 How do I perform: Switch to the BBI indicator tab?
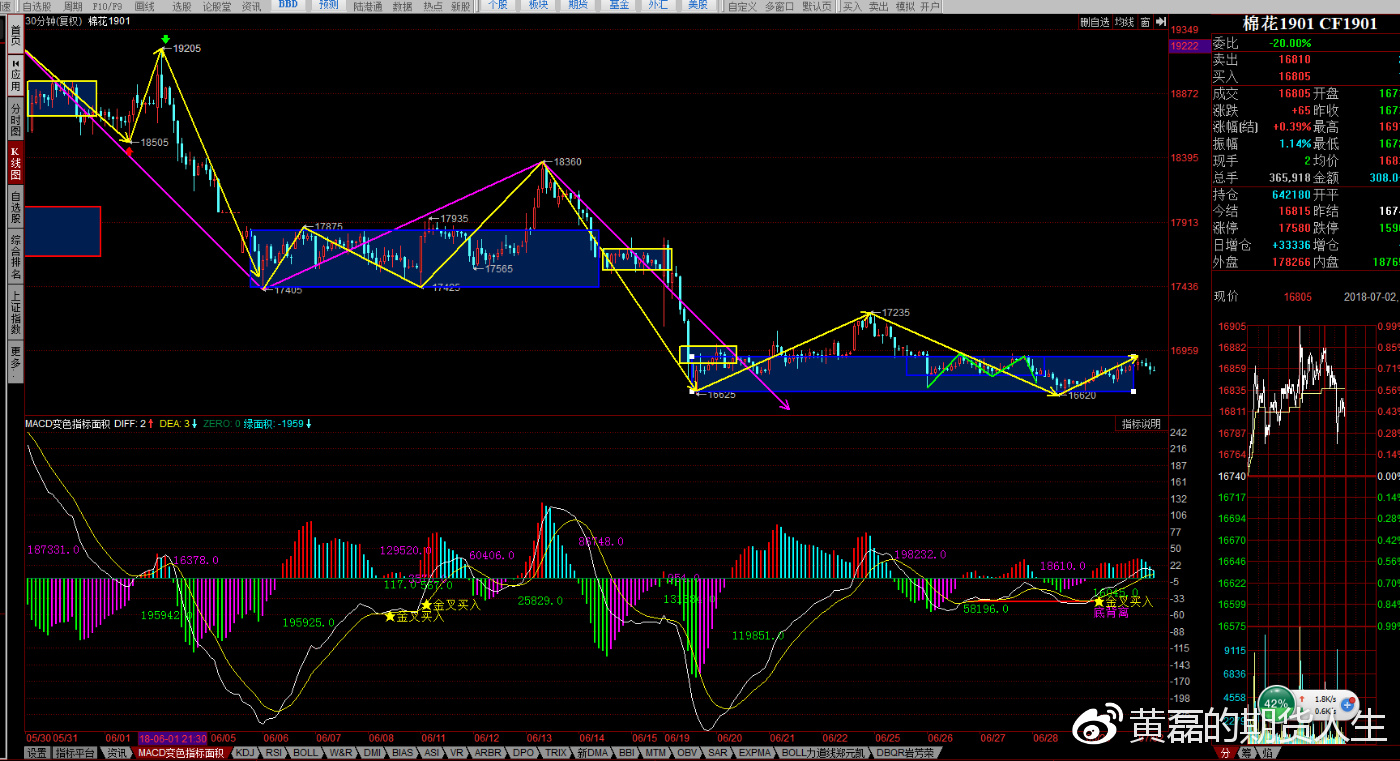pos(627,753)
